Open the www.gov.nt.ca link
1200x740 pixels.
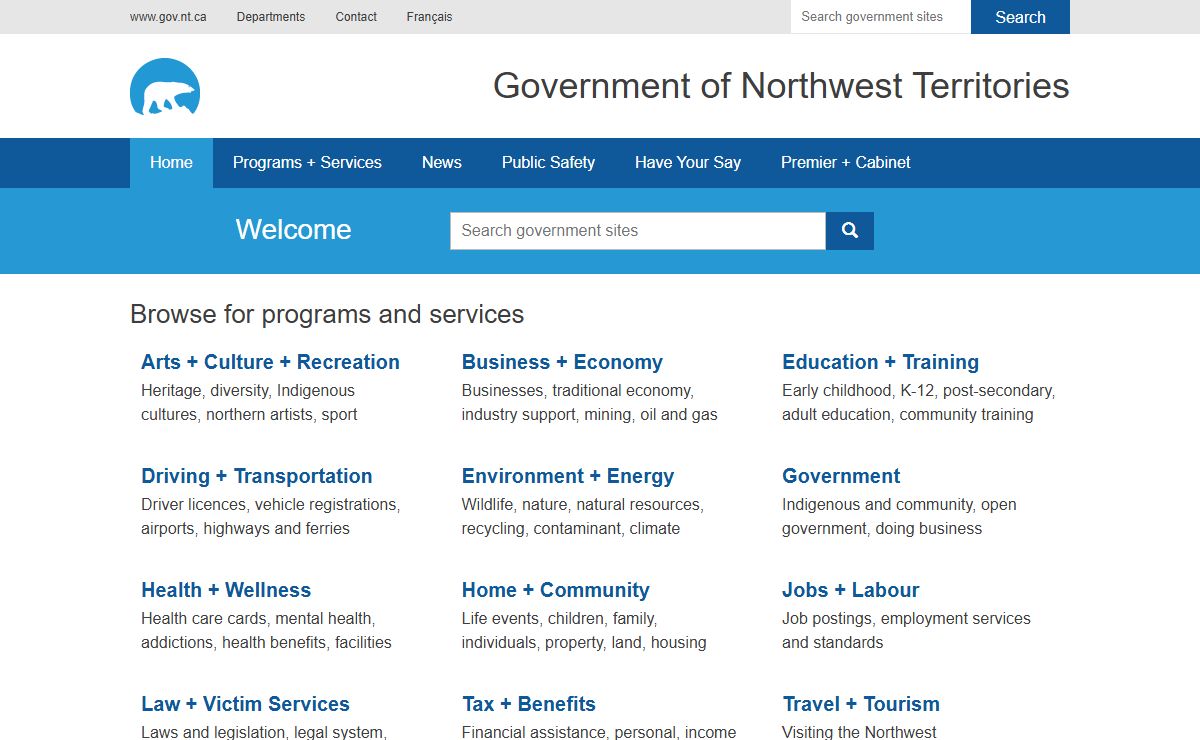(168, 17)
